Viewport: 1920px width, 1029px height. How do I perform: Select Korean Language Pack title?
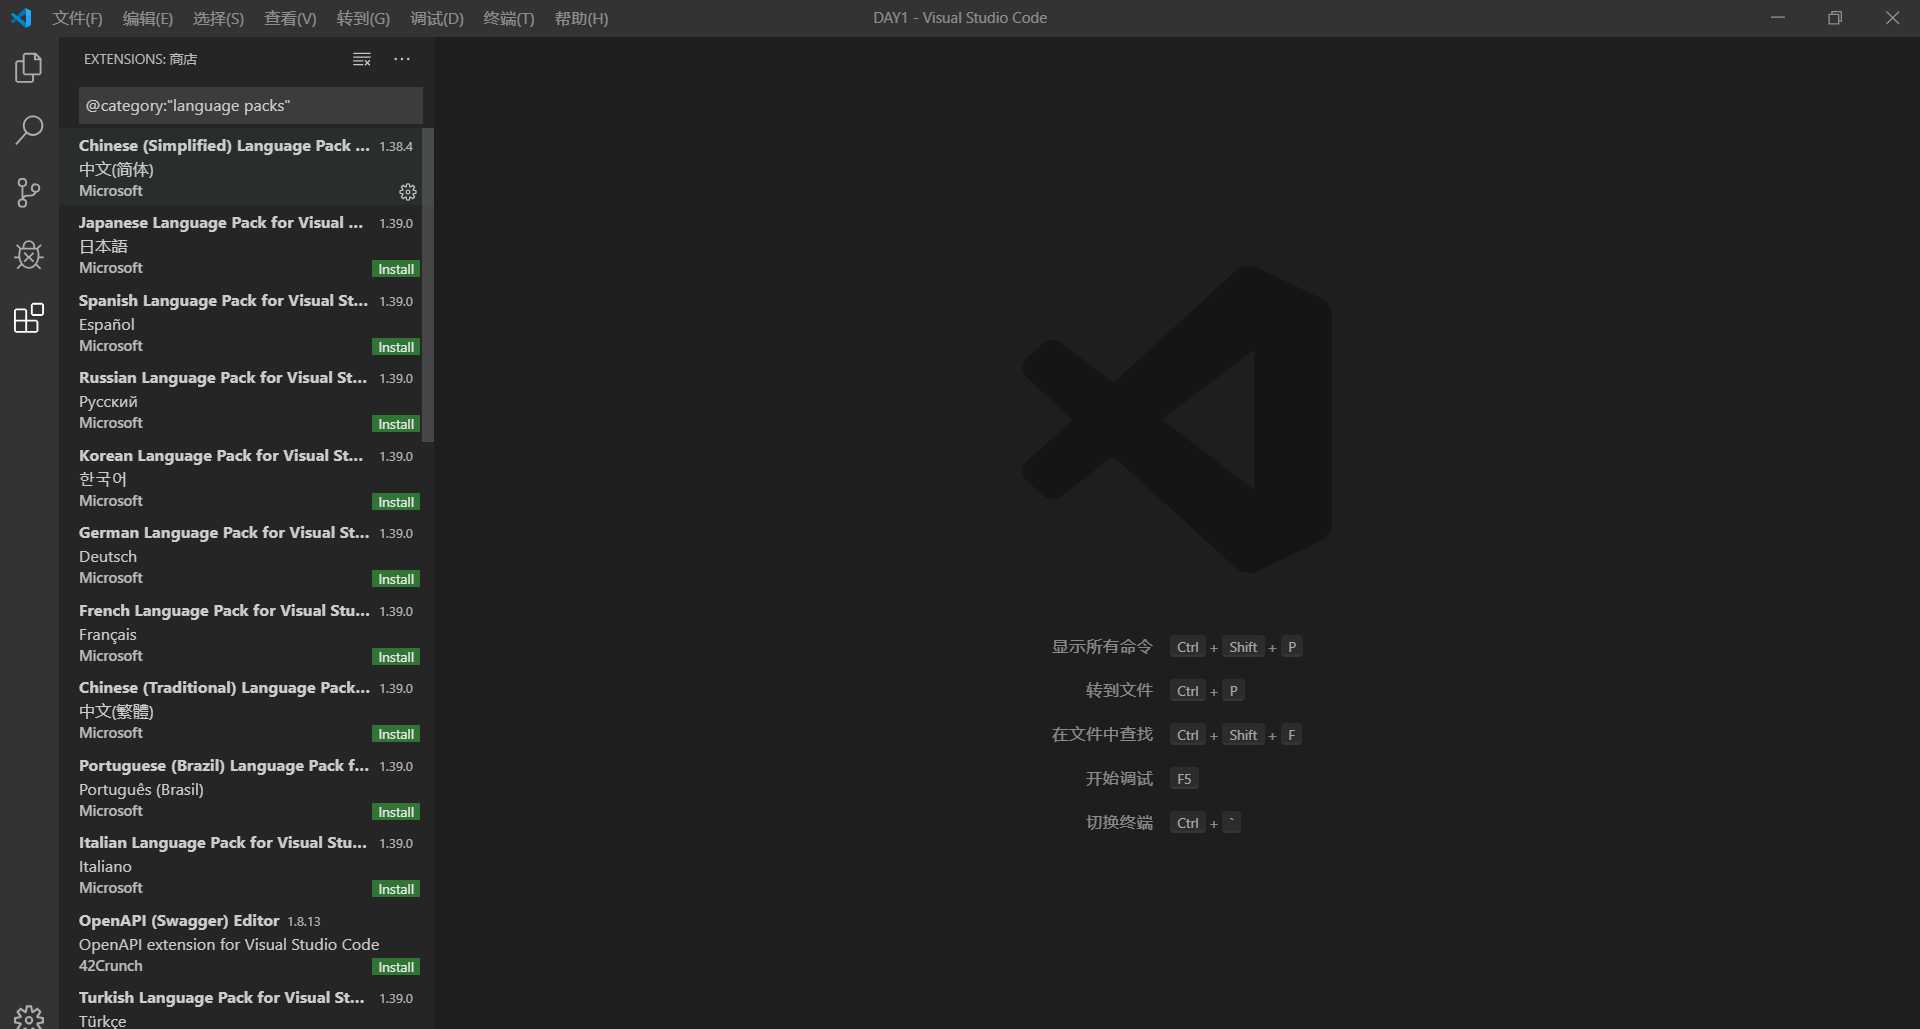(221, 455)
